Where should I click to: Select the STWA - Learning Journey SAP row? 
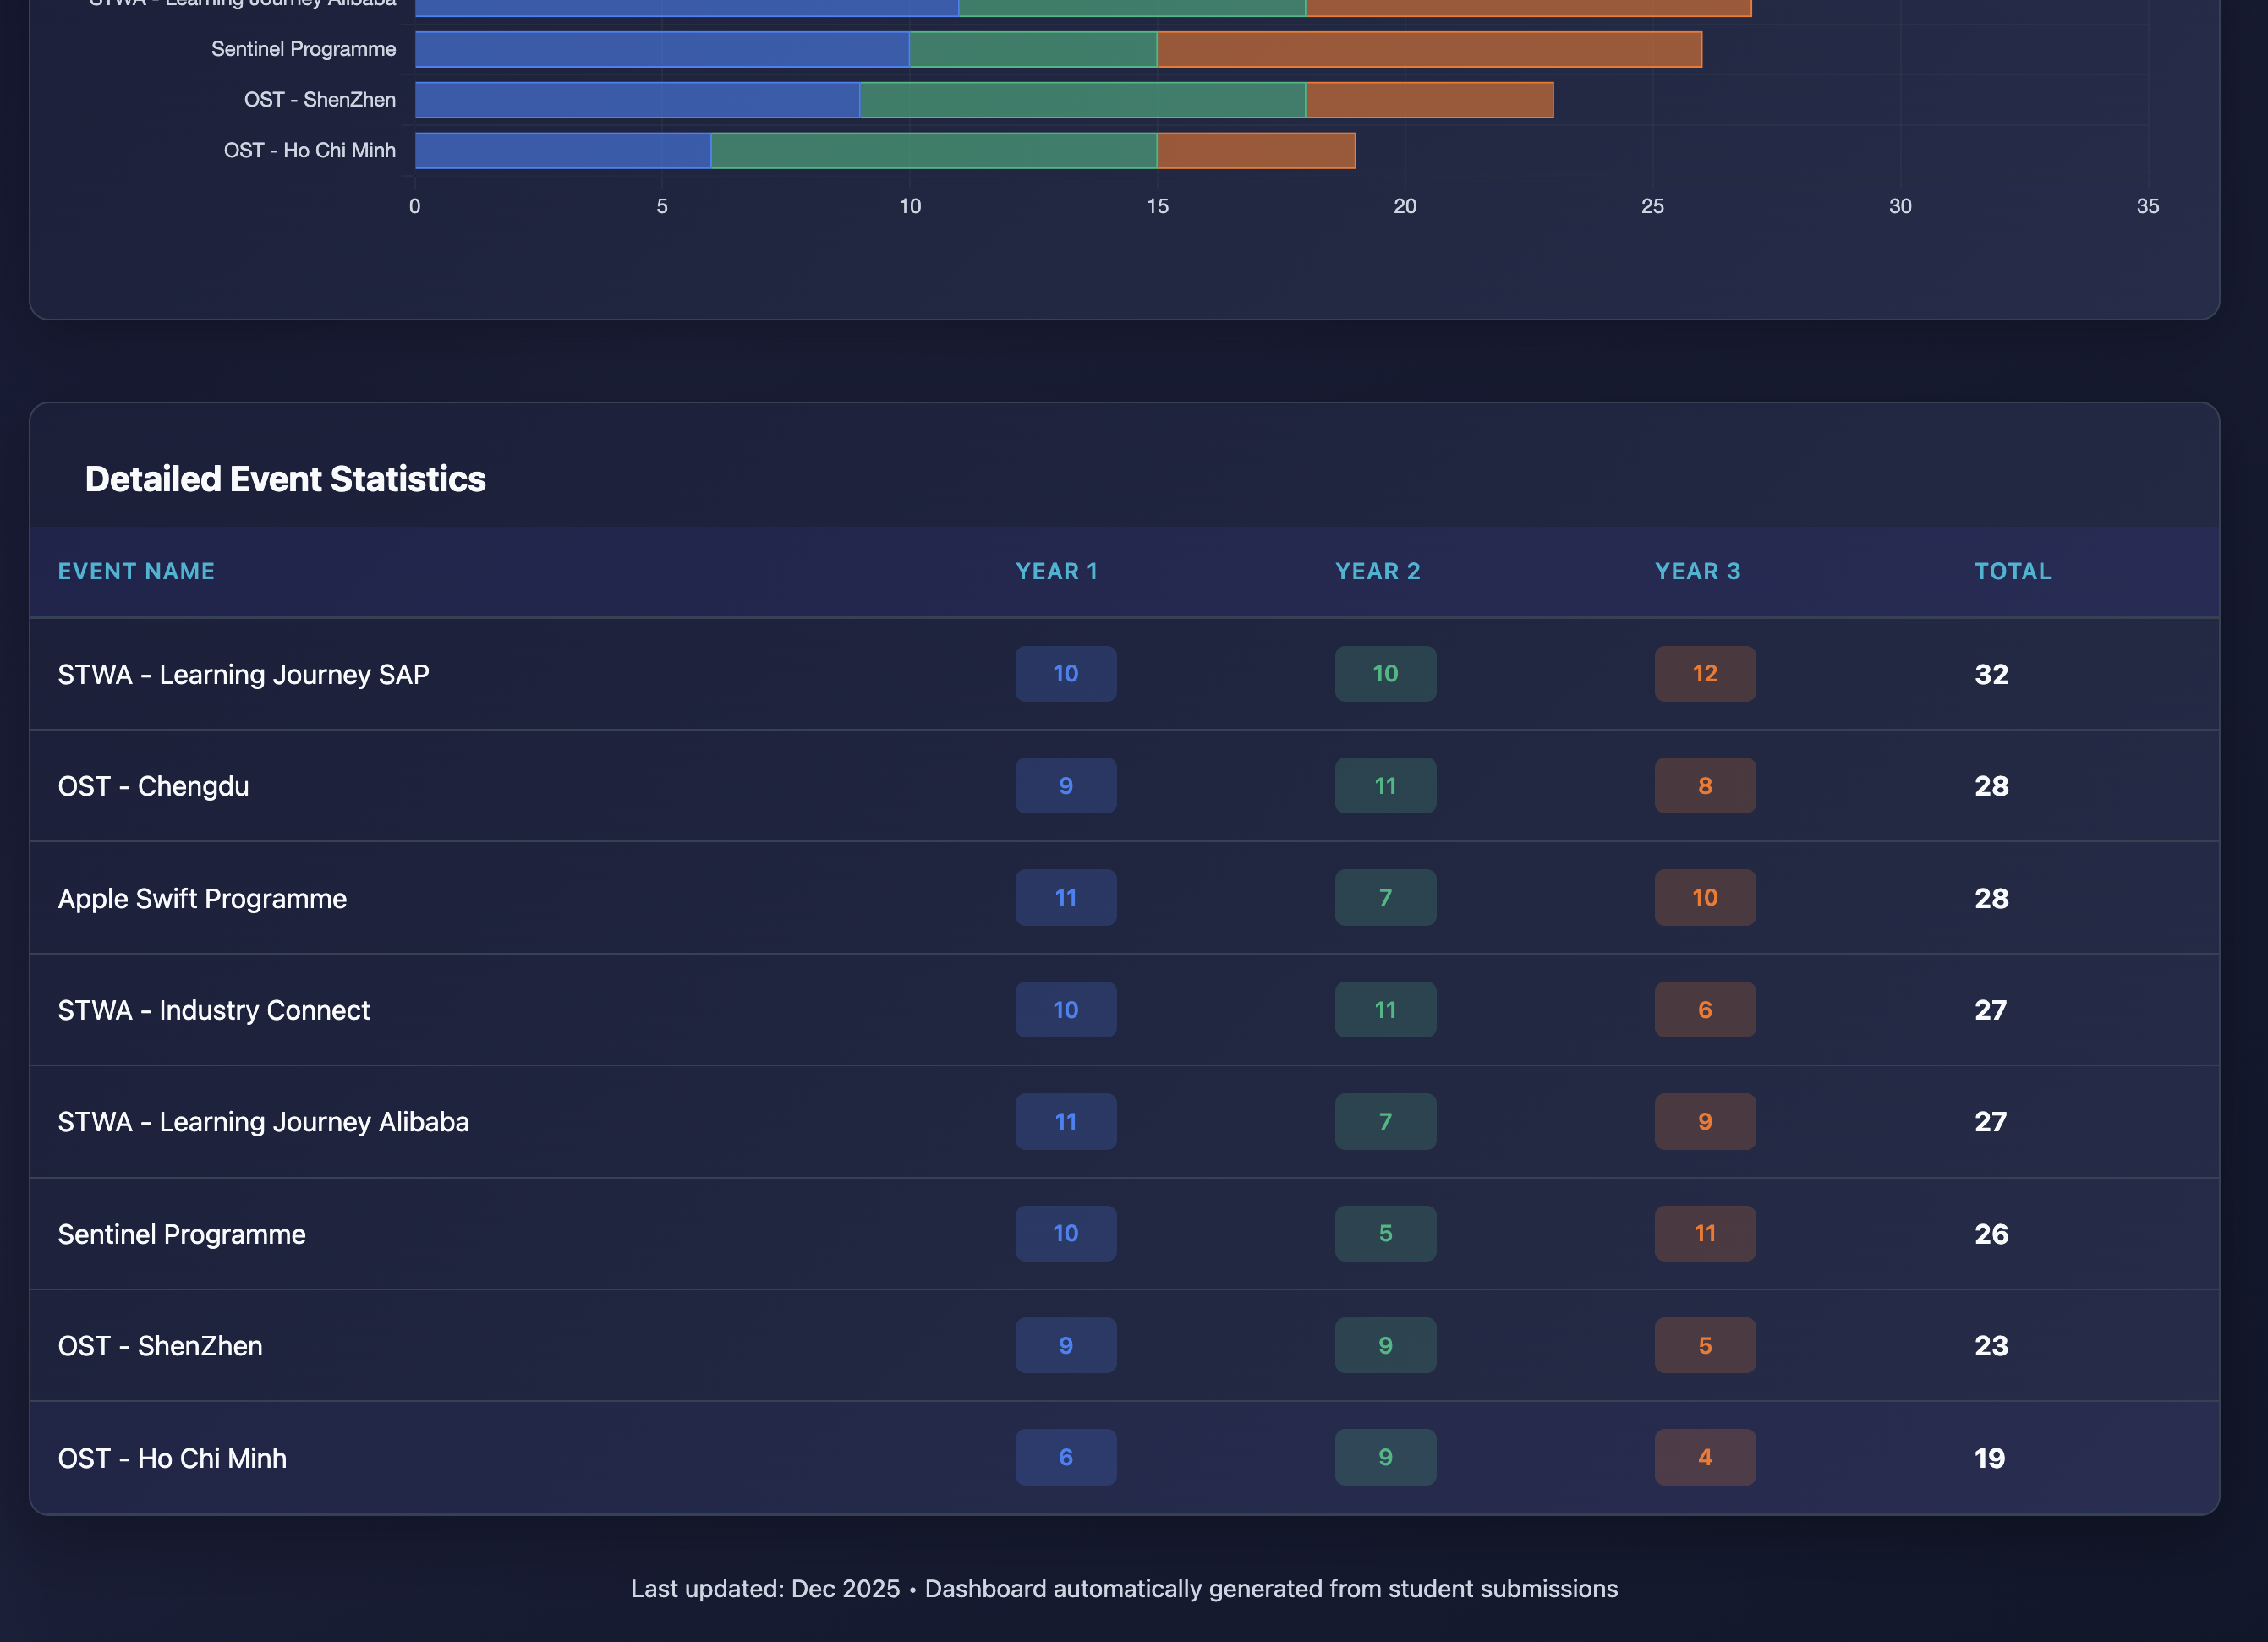point(243,674)
